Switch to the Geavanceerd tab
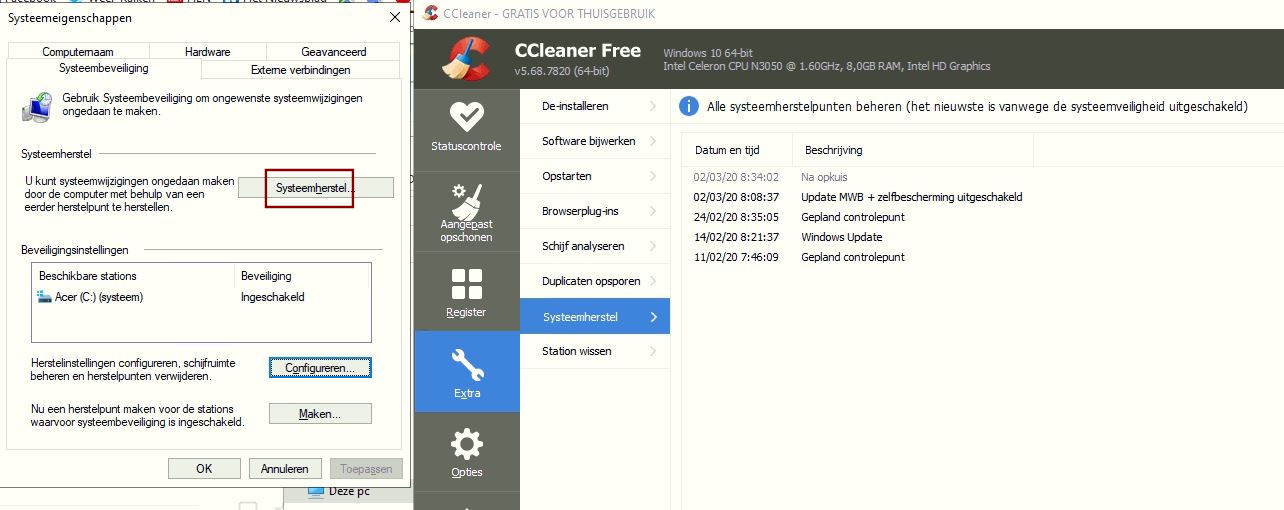Image resolution: width=1284 pixels, height=510 pixels. (x=333, y=52)
